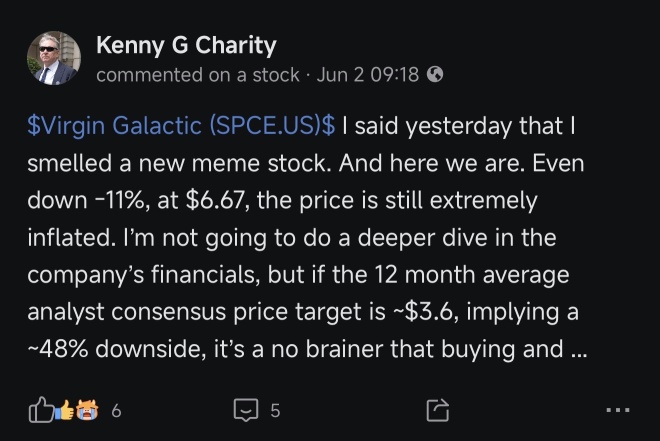Open the $Virgin Galactic (SPCE.US)$ stock link
660x441 pixels.
[x=181, y=125]
